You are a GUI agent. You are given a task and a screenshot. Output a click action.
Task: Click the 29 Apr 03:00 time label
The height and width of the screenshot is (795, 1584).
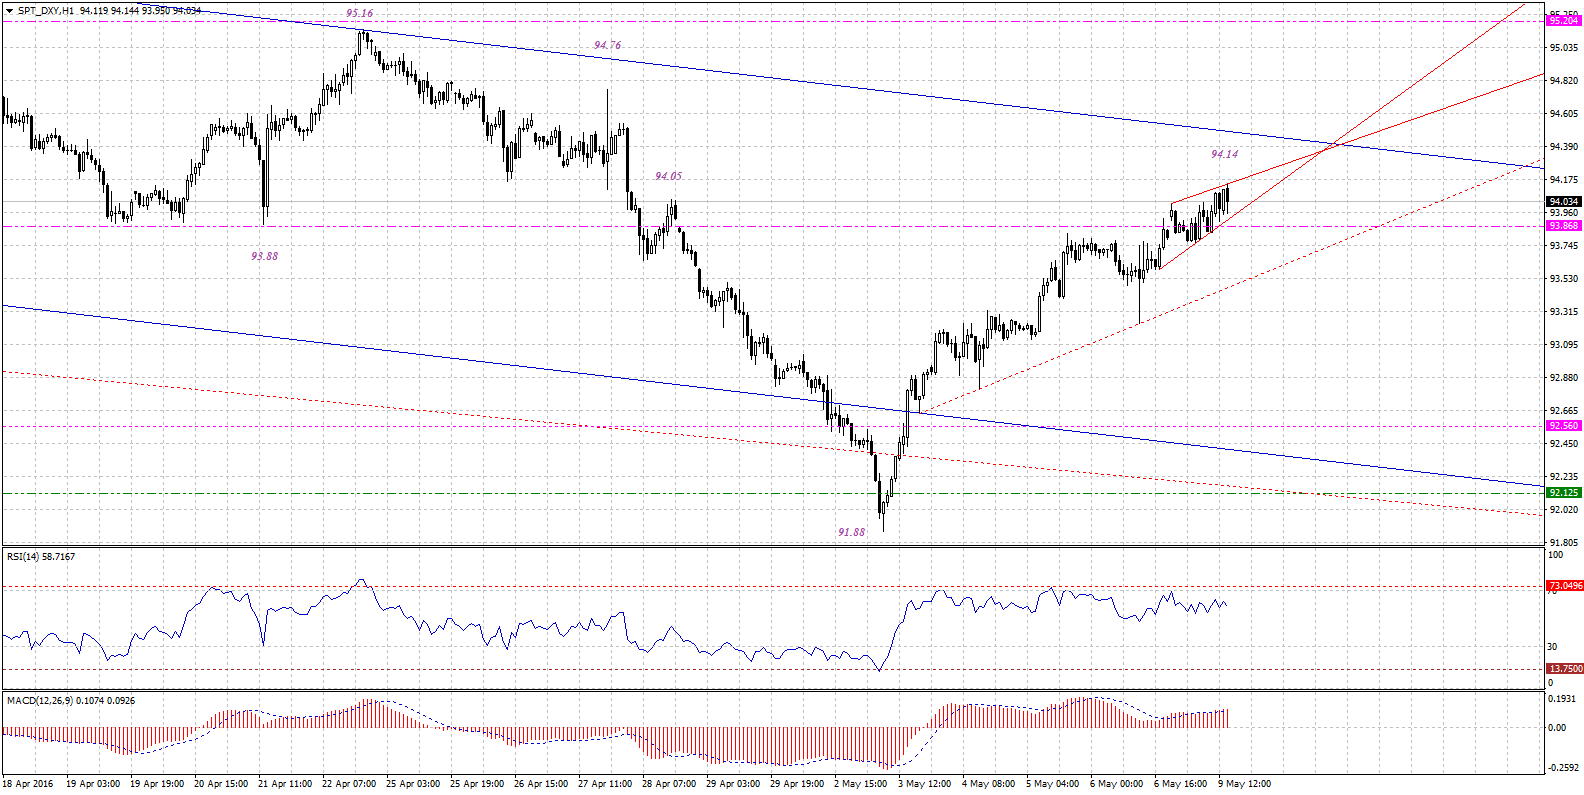point(733,784)
